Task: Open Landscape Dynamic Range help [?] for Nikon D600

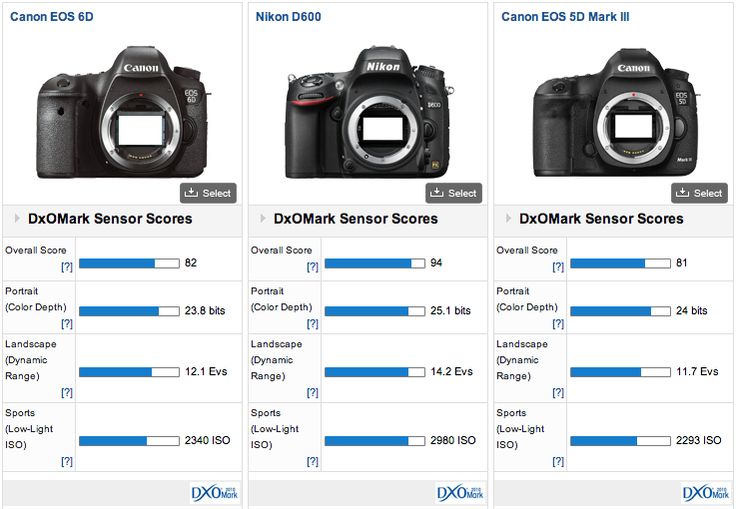Action: [313, 392]
